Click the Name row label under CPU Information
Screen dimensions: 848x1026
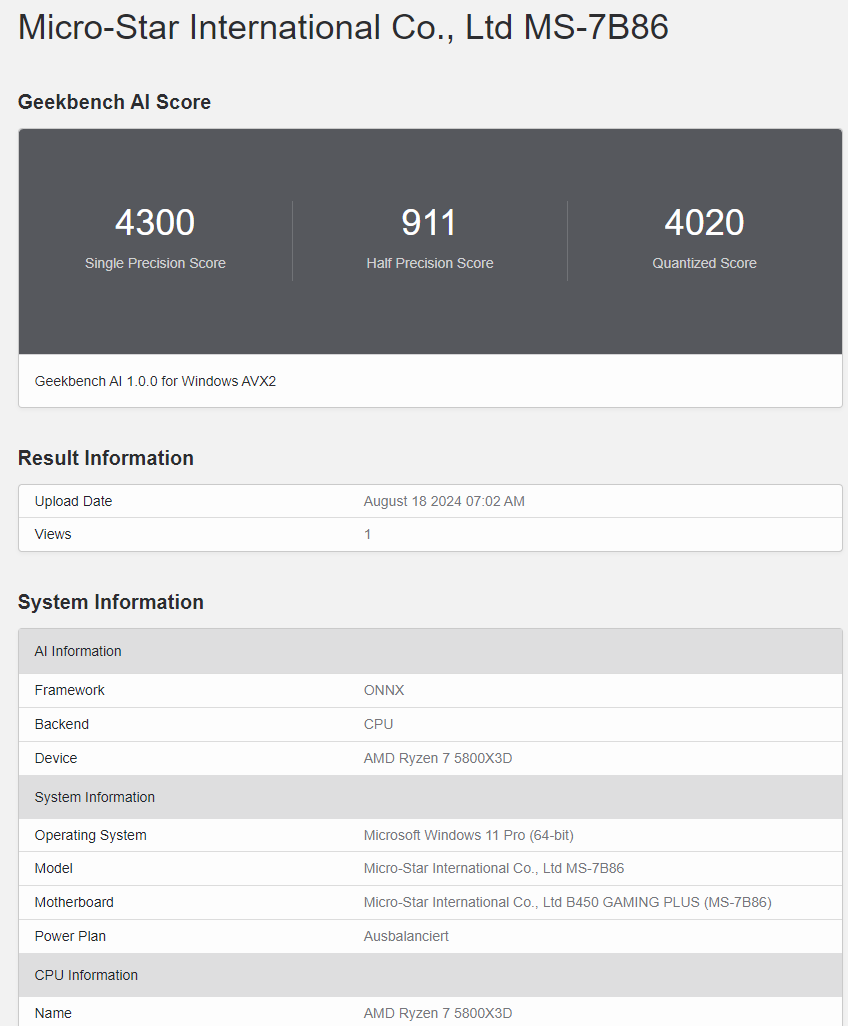pos(53,1014)
